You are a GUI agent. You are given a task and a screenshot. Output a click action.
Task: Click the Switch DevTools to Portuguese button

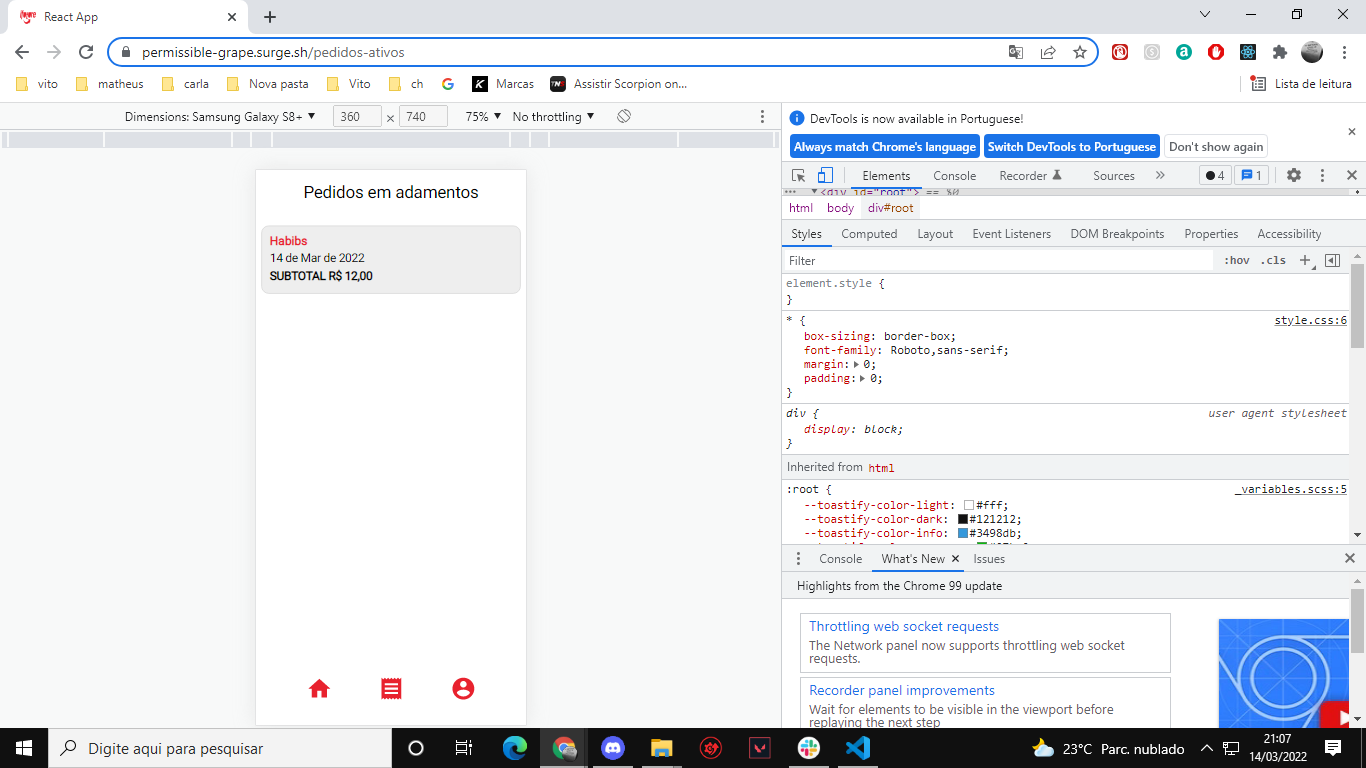tap(1071, 146)
